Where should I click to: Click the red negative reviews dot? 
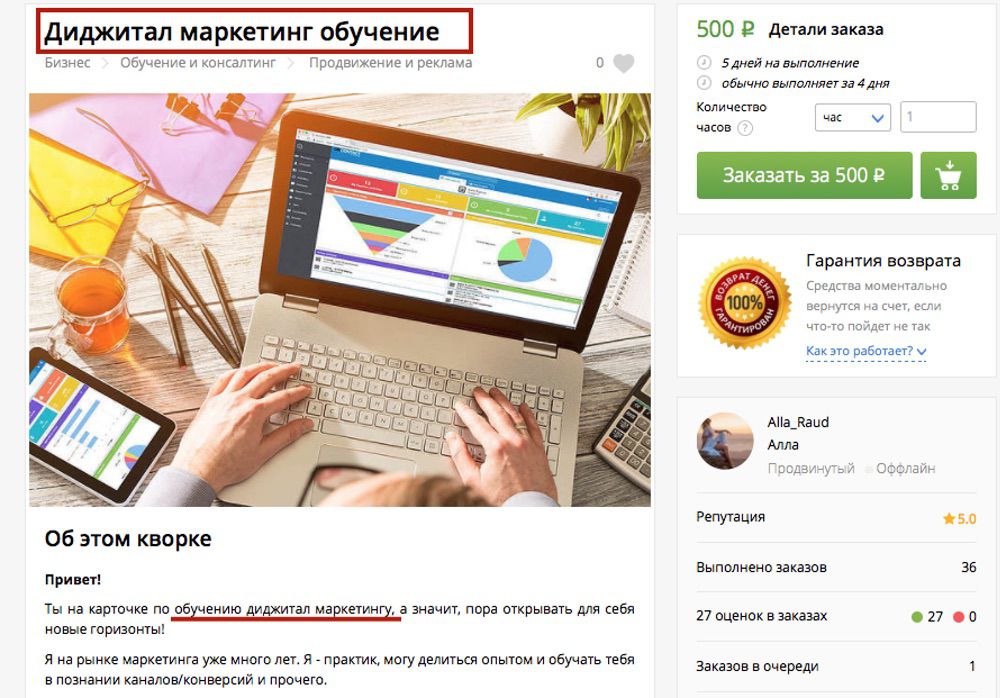[958, 617]
